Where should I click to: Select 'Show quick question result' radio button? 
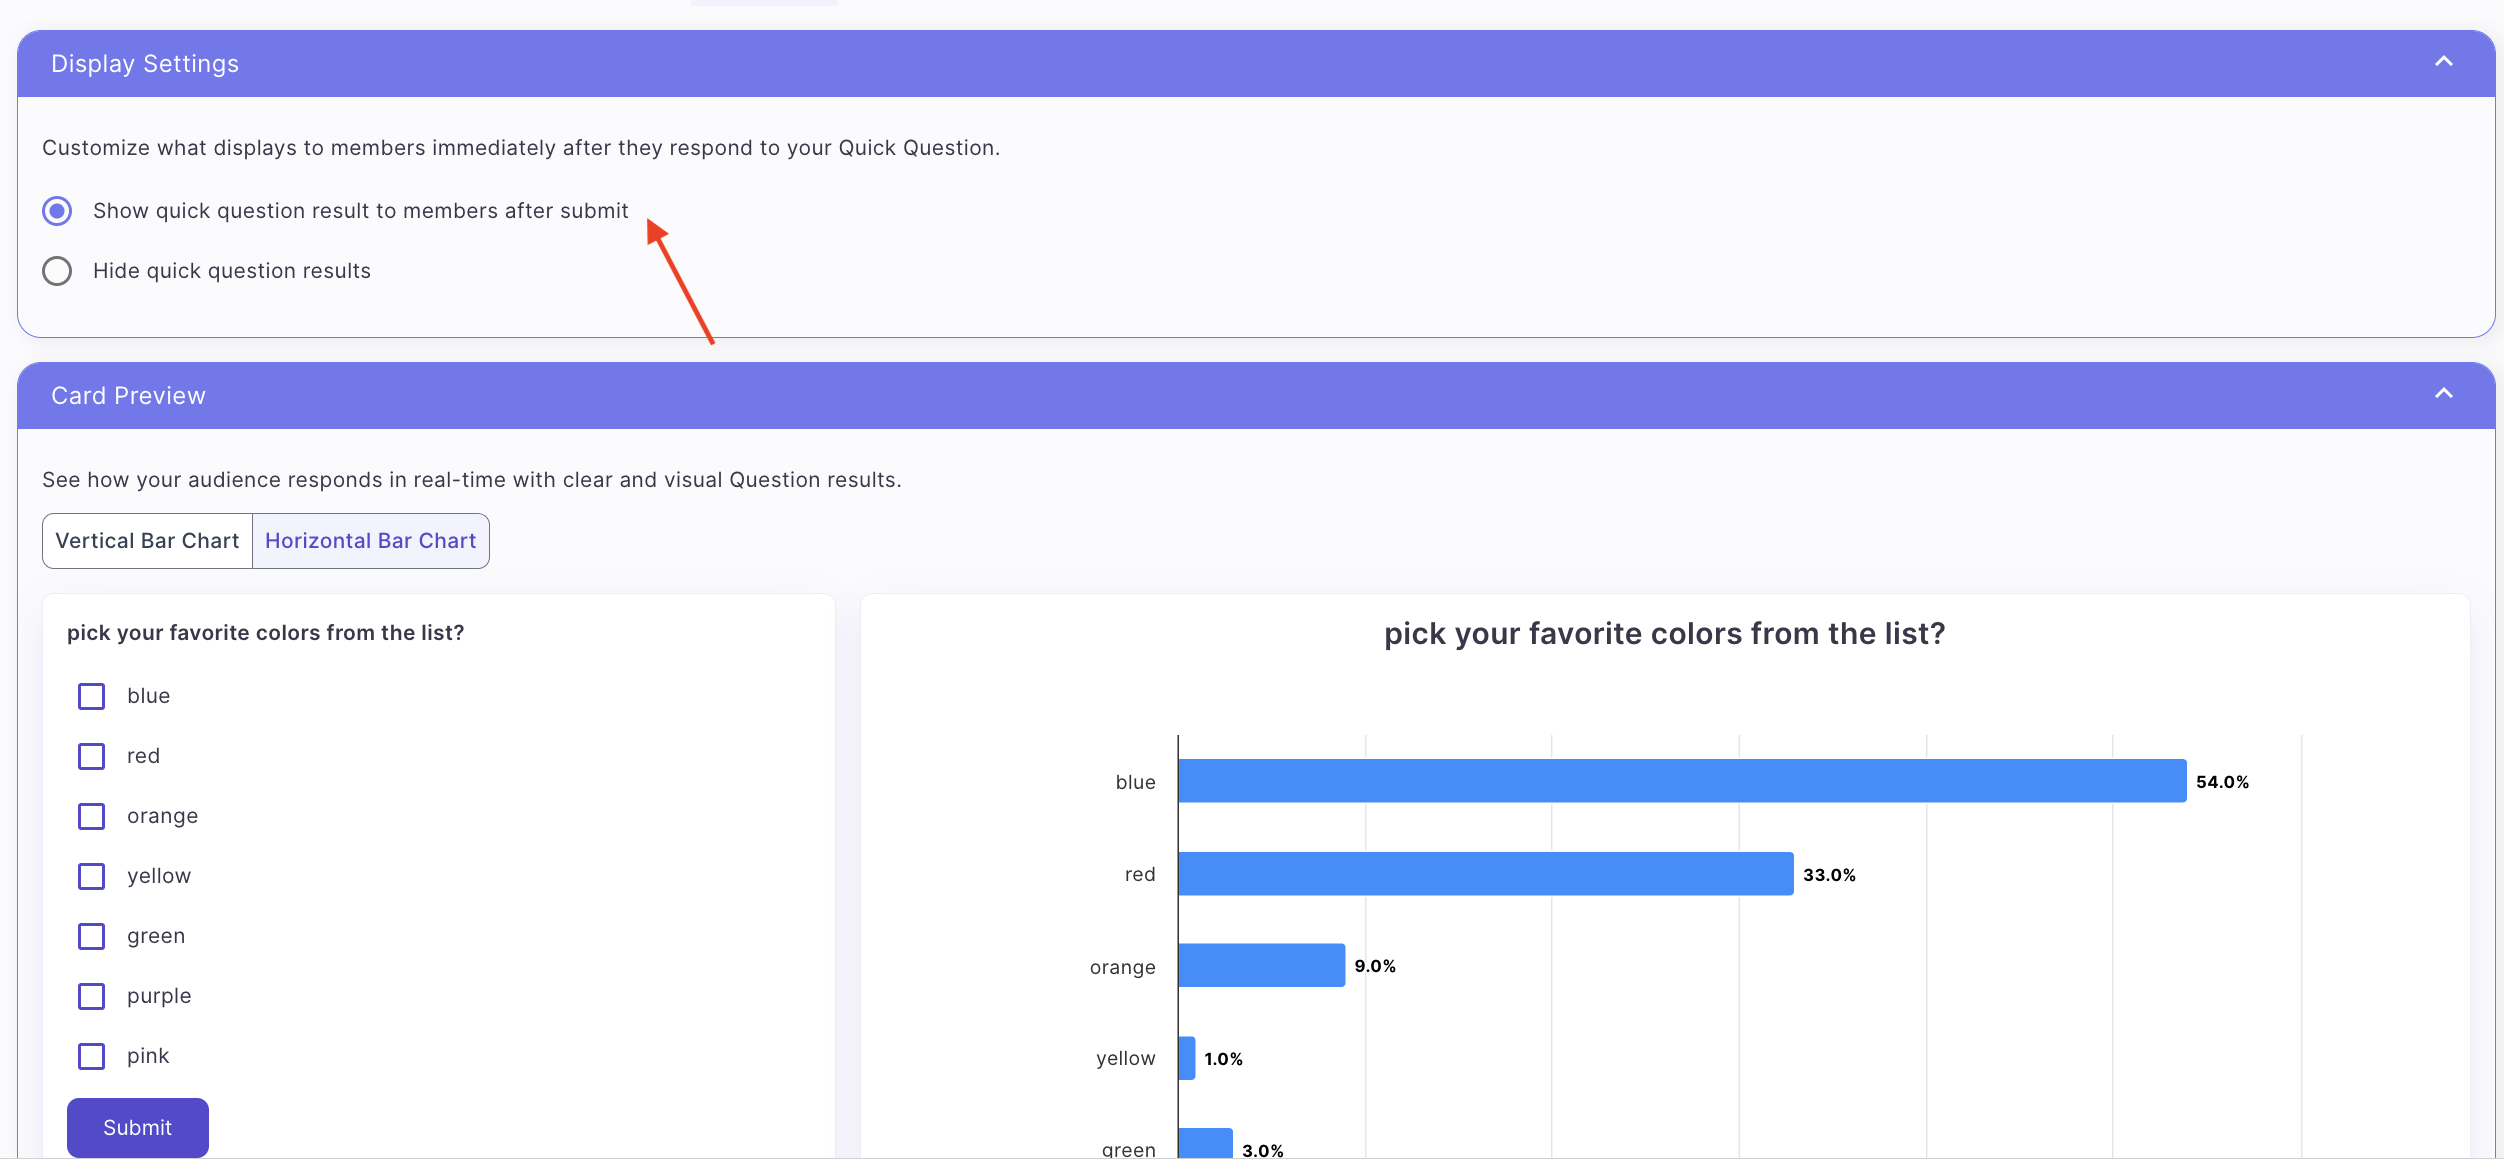coord(57,211)
